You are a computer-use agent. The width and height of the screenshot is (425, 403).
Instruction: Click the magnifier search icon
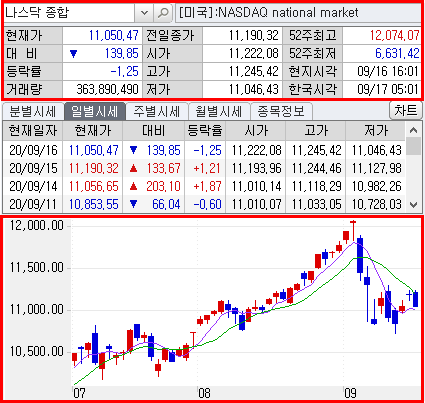pyautogui.click(x=163, y=13)
